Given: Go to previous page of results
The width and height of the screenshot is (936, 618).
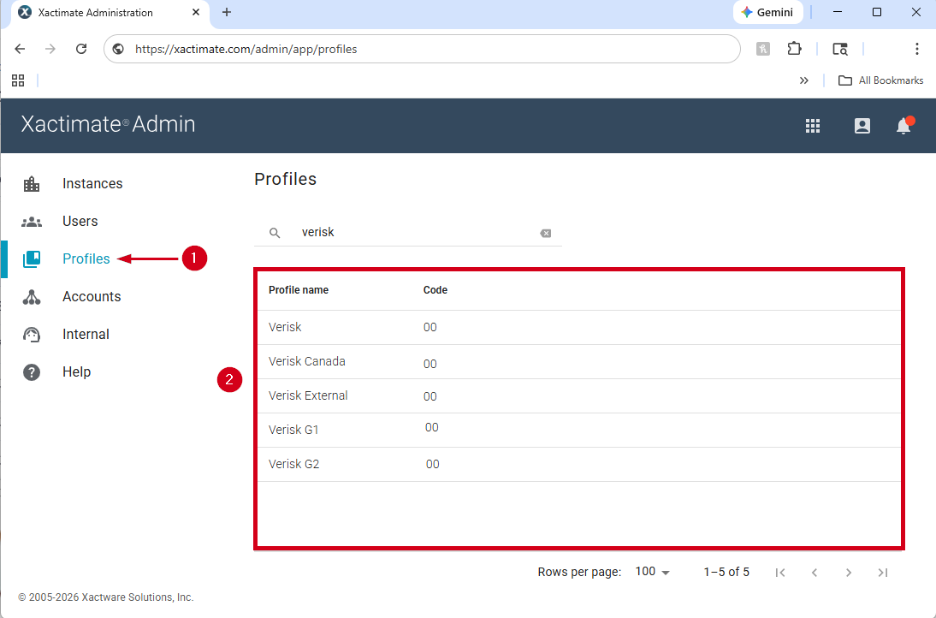Looking at the screenshot, I should [814, 573].
